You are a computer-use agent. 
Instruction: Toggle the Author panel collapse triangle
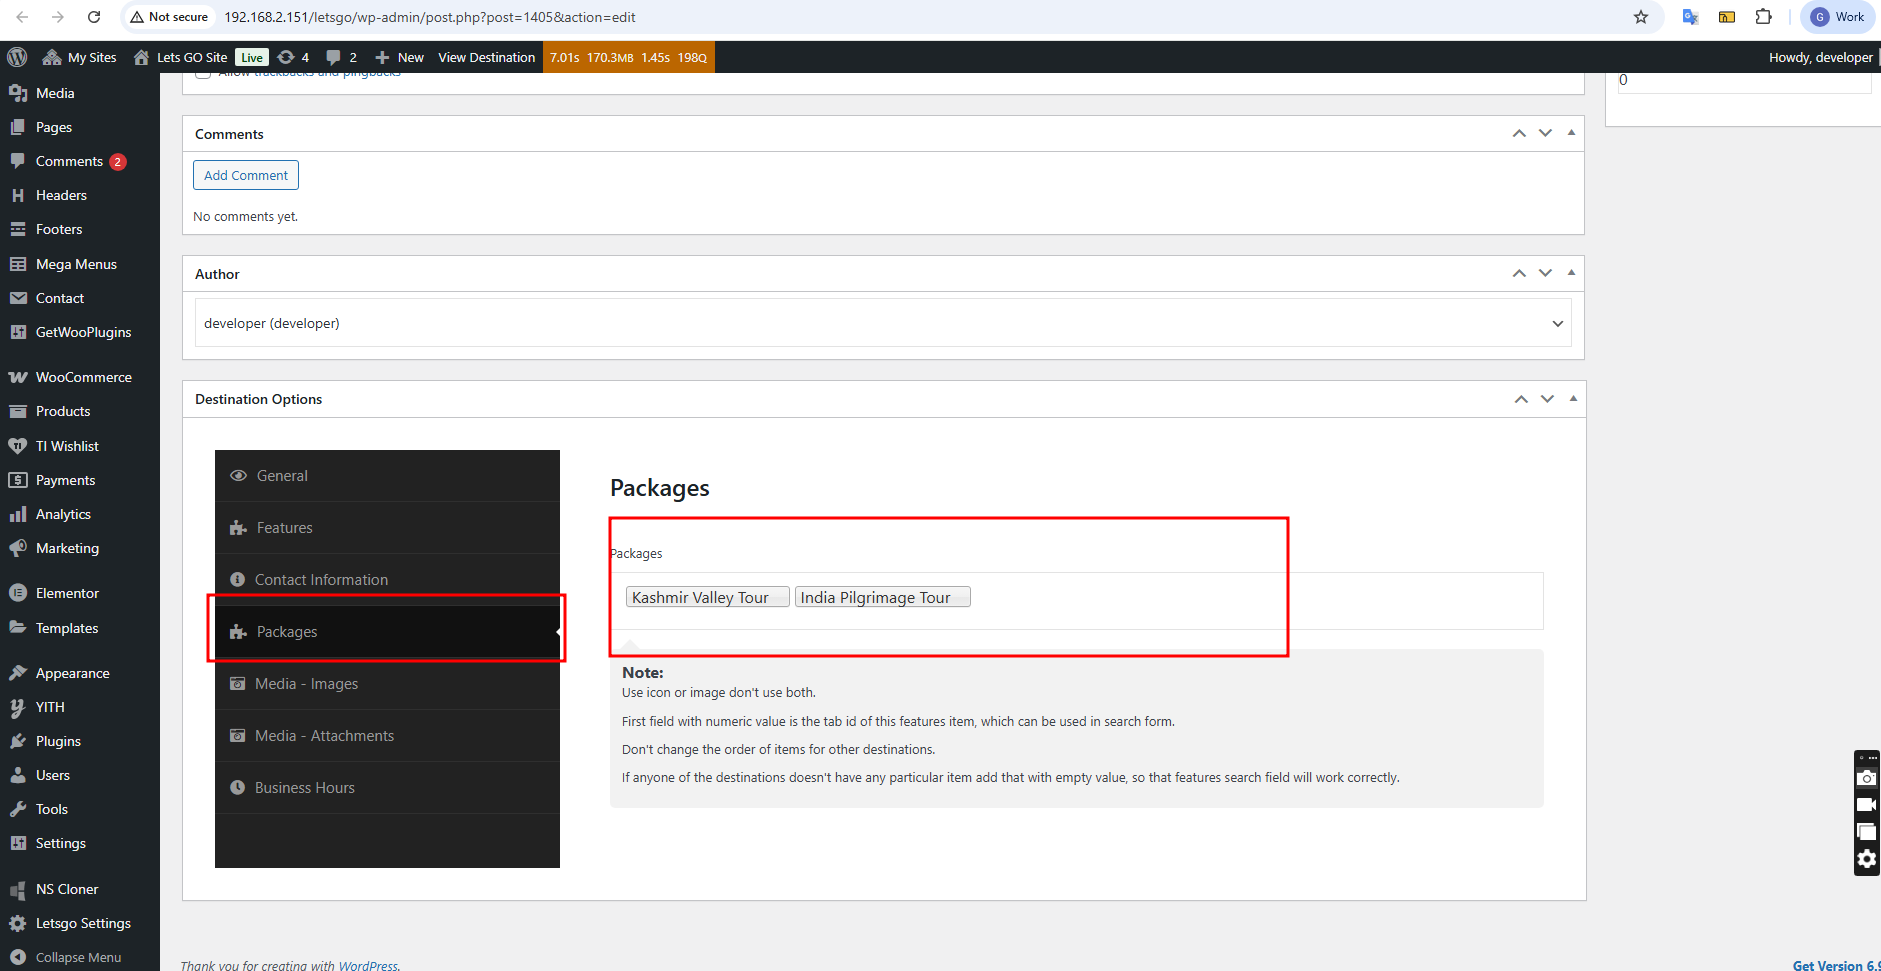[x=1571, y=273]
